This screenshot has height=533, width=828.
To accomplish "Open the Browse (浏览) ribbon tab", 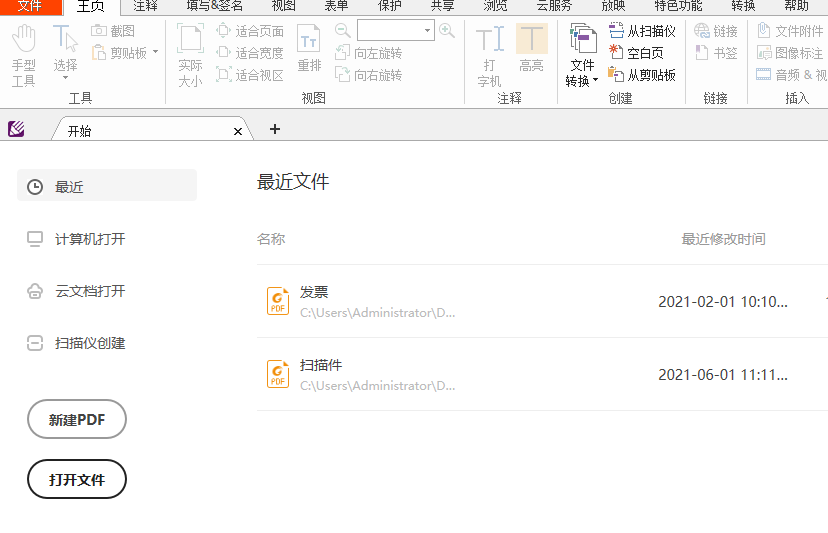I will tap(495, 6).
